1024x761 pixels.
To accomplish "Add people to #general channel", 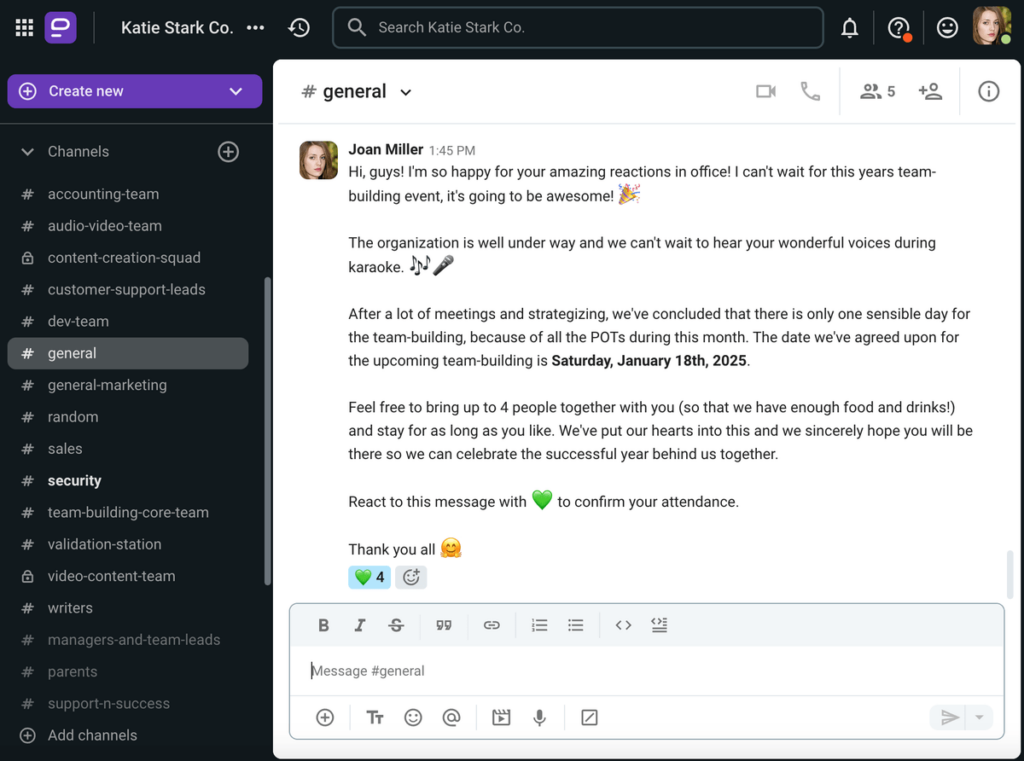I will tap(931, 91).
